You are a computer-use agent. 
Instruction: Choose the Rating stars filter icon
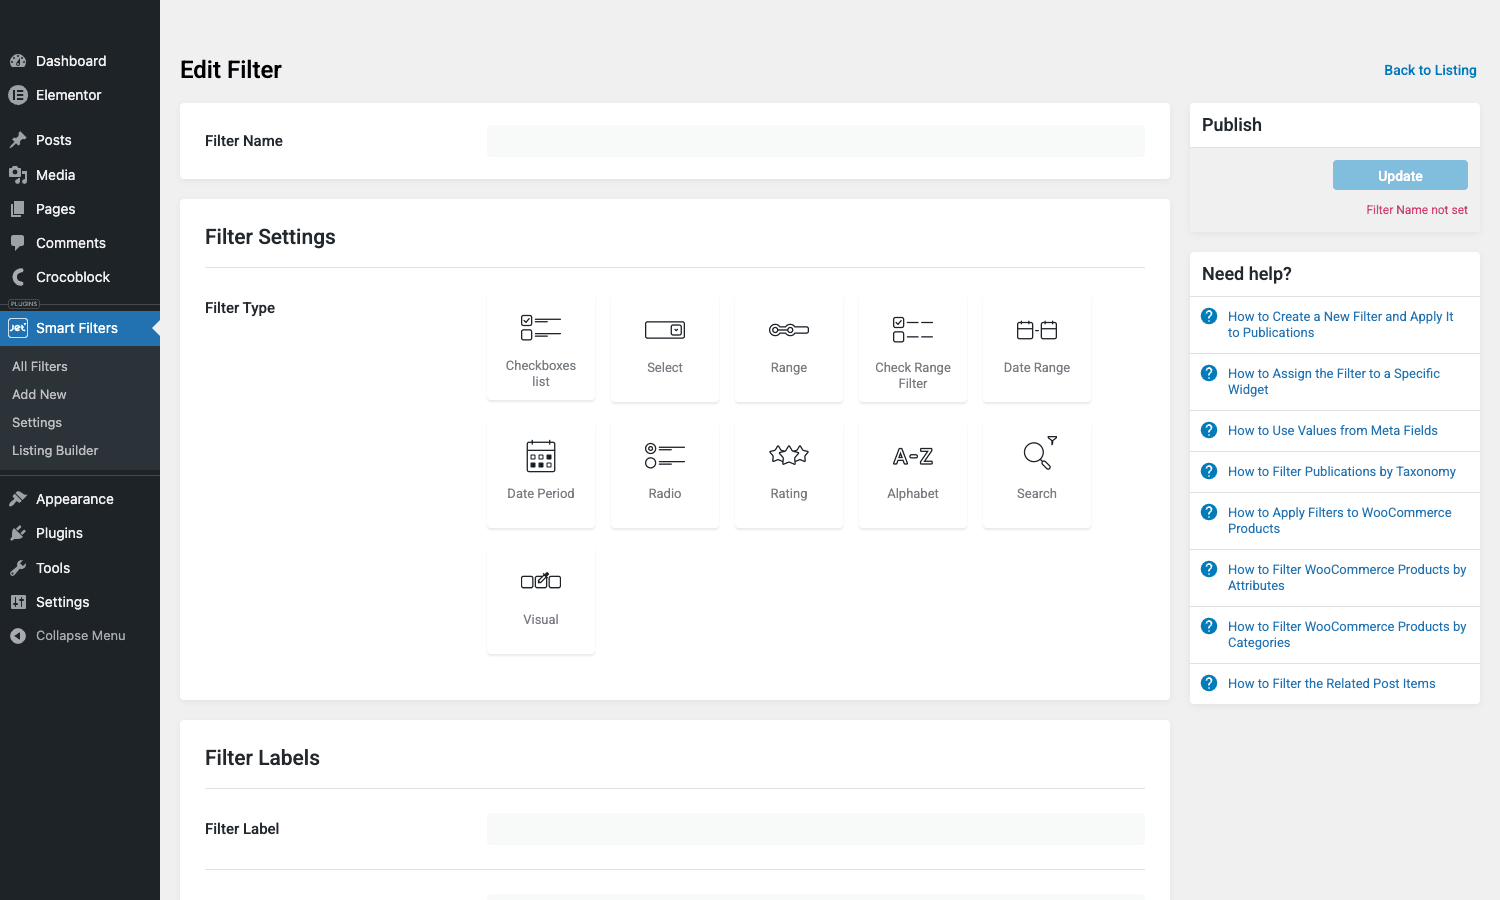(x=789, y=455)
